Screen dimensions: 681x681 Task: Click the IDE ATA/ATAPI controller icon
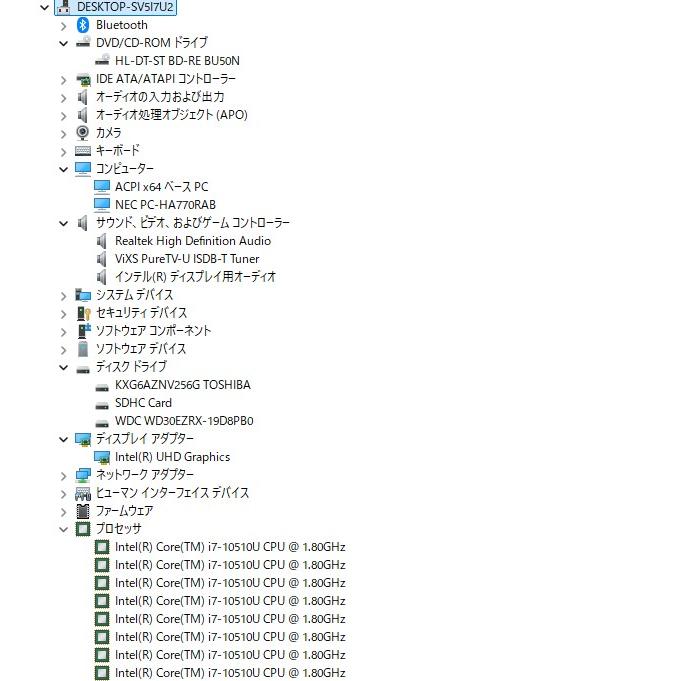[83, 79]
